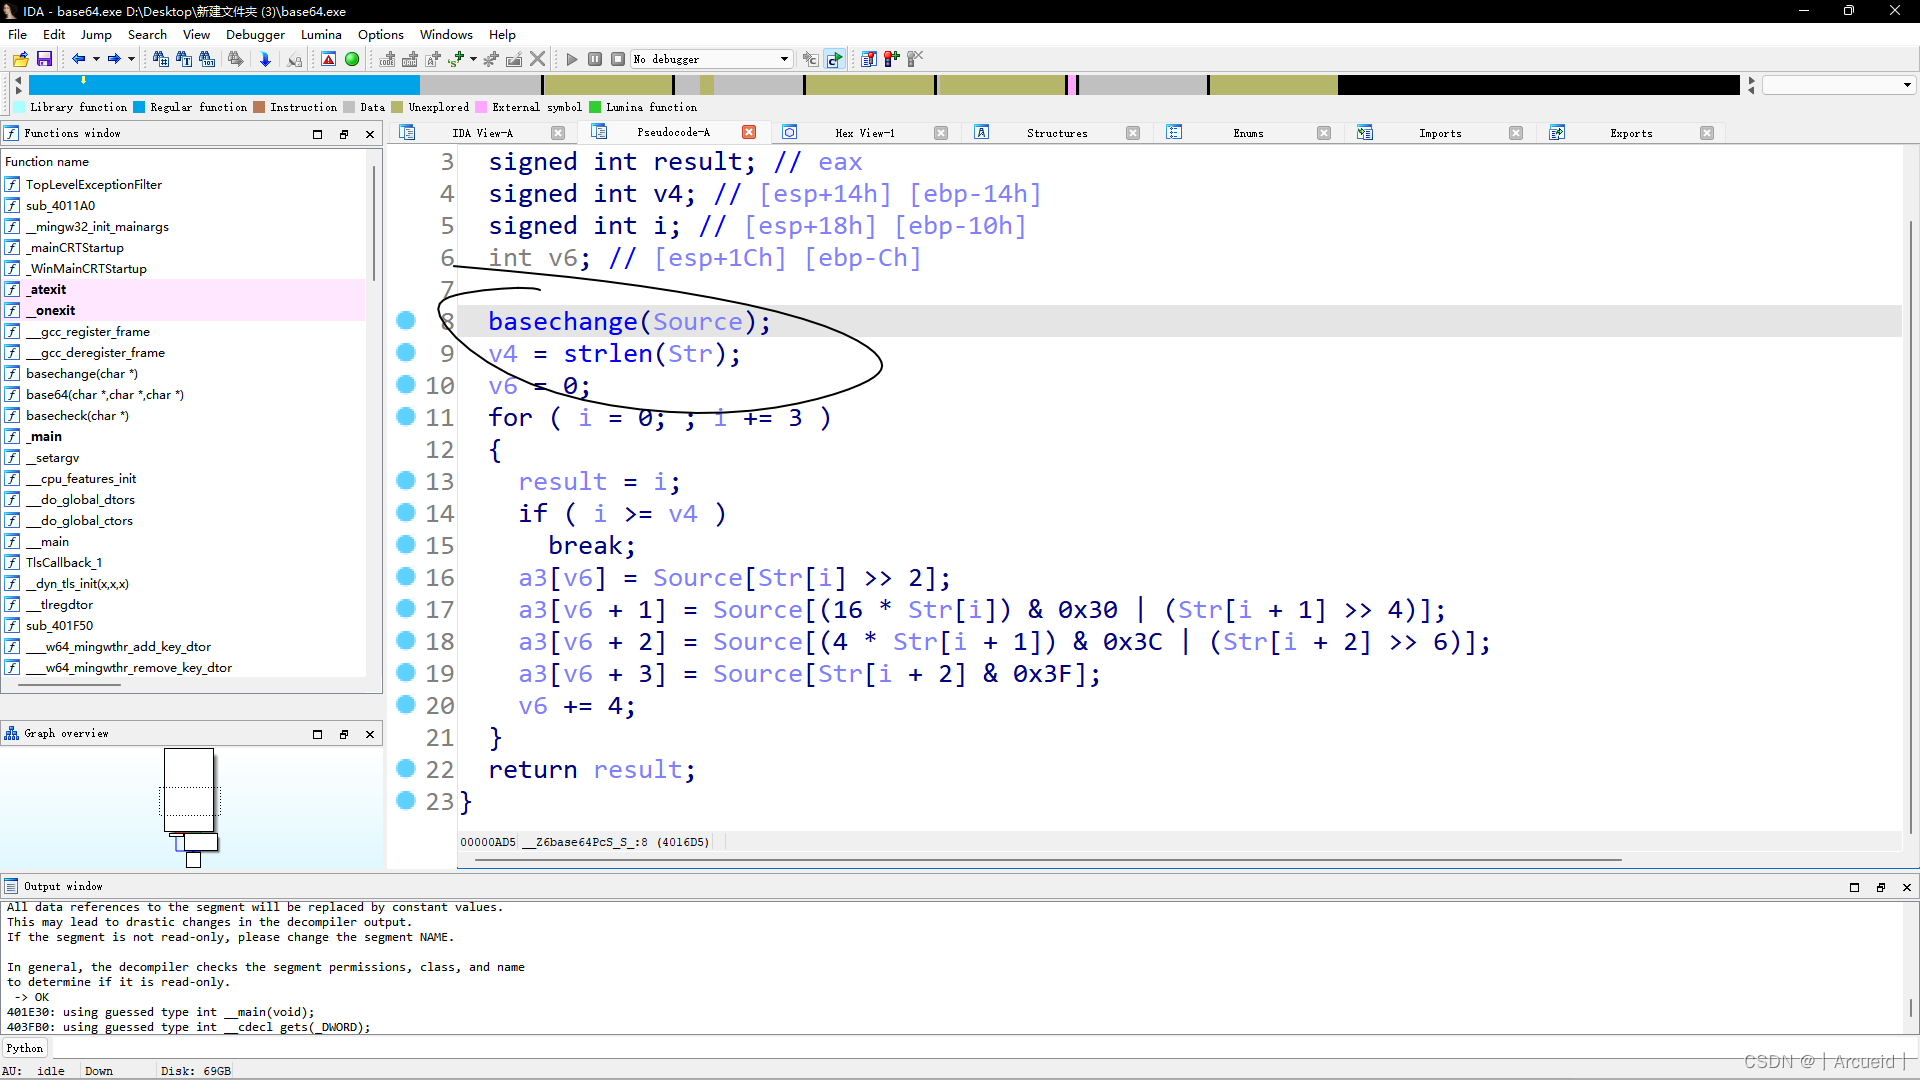
Task: Jump forward with the right arrow
Action: [114, 59]
